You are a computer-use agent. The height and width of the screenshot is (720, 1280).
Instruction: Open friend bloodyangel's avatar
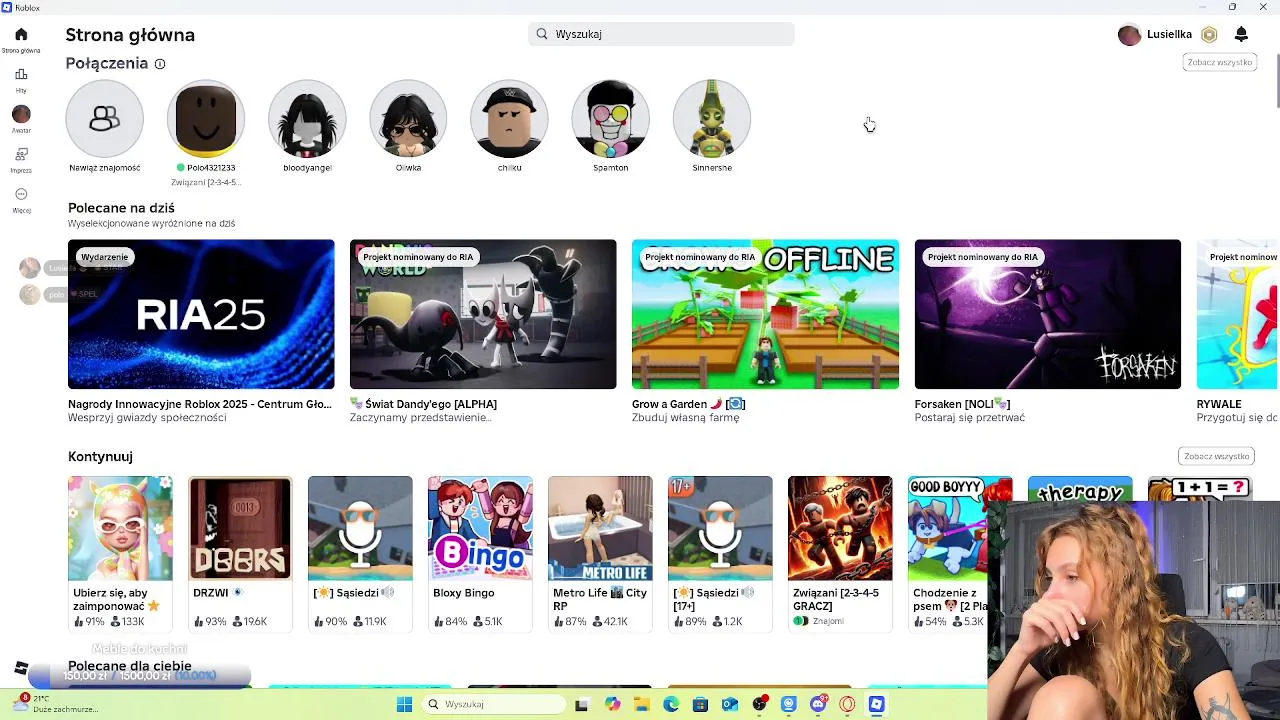[x=307, y=119]
